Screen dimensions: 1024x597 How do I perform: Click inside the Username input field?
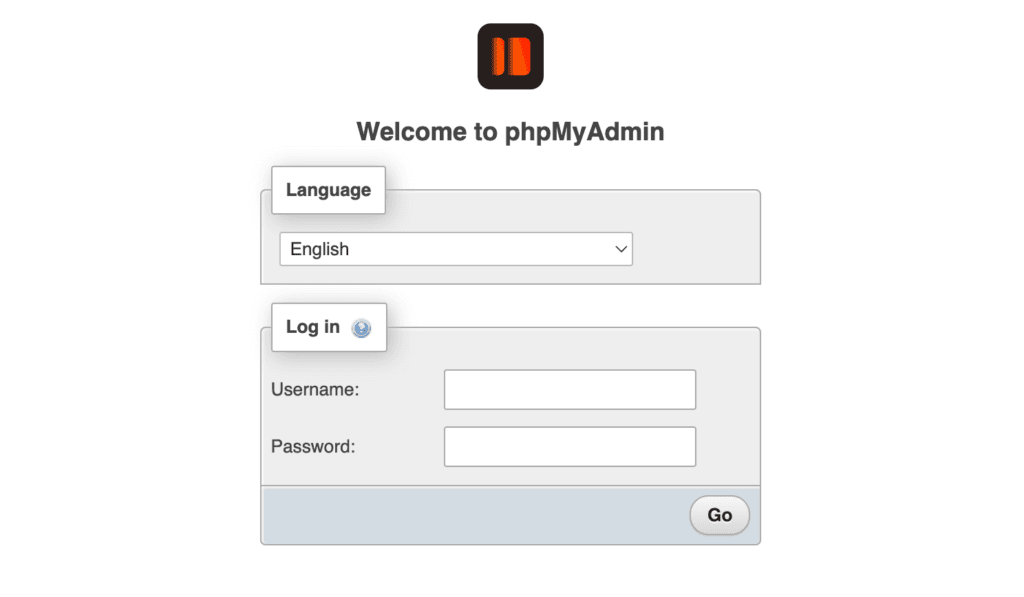[x=569, y=389]
